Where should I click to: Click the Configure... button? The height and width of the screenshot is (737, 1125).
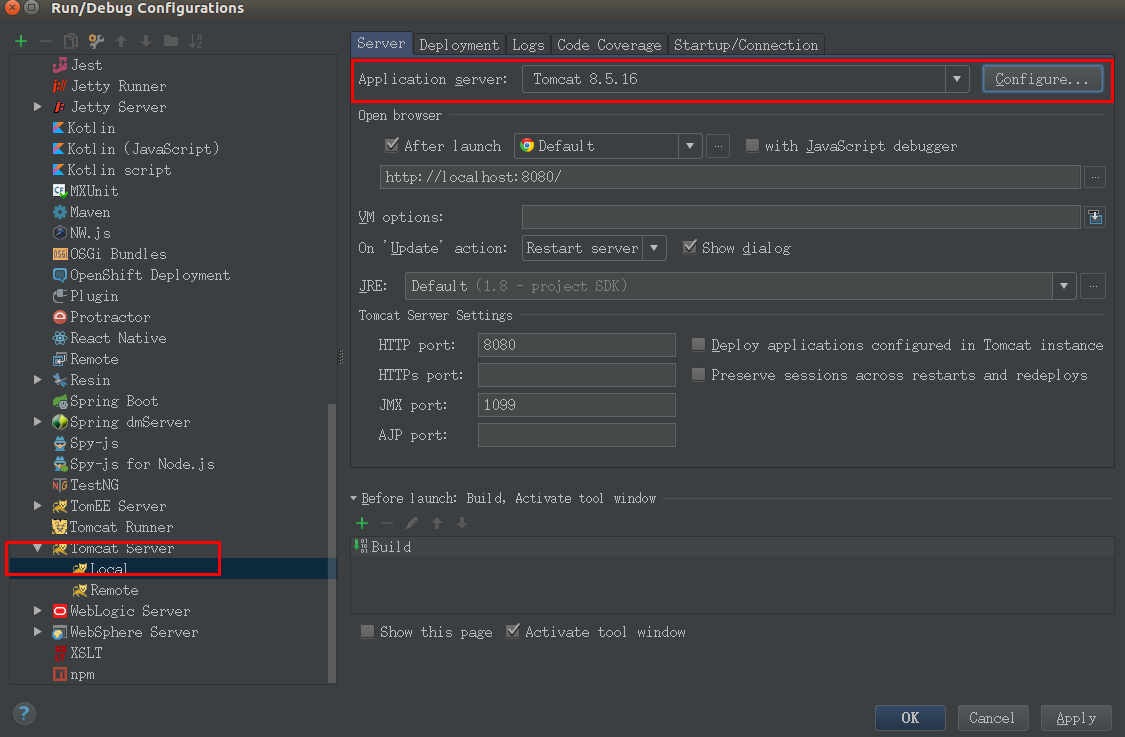tap(1042, 79)
